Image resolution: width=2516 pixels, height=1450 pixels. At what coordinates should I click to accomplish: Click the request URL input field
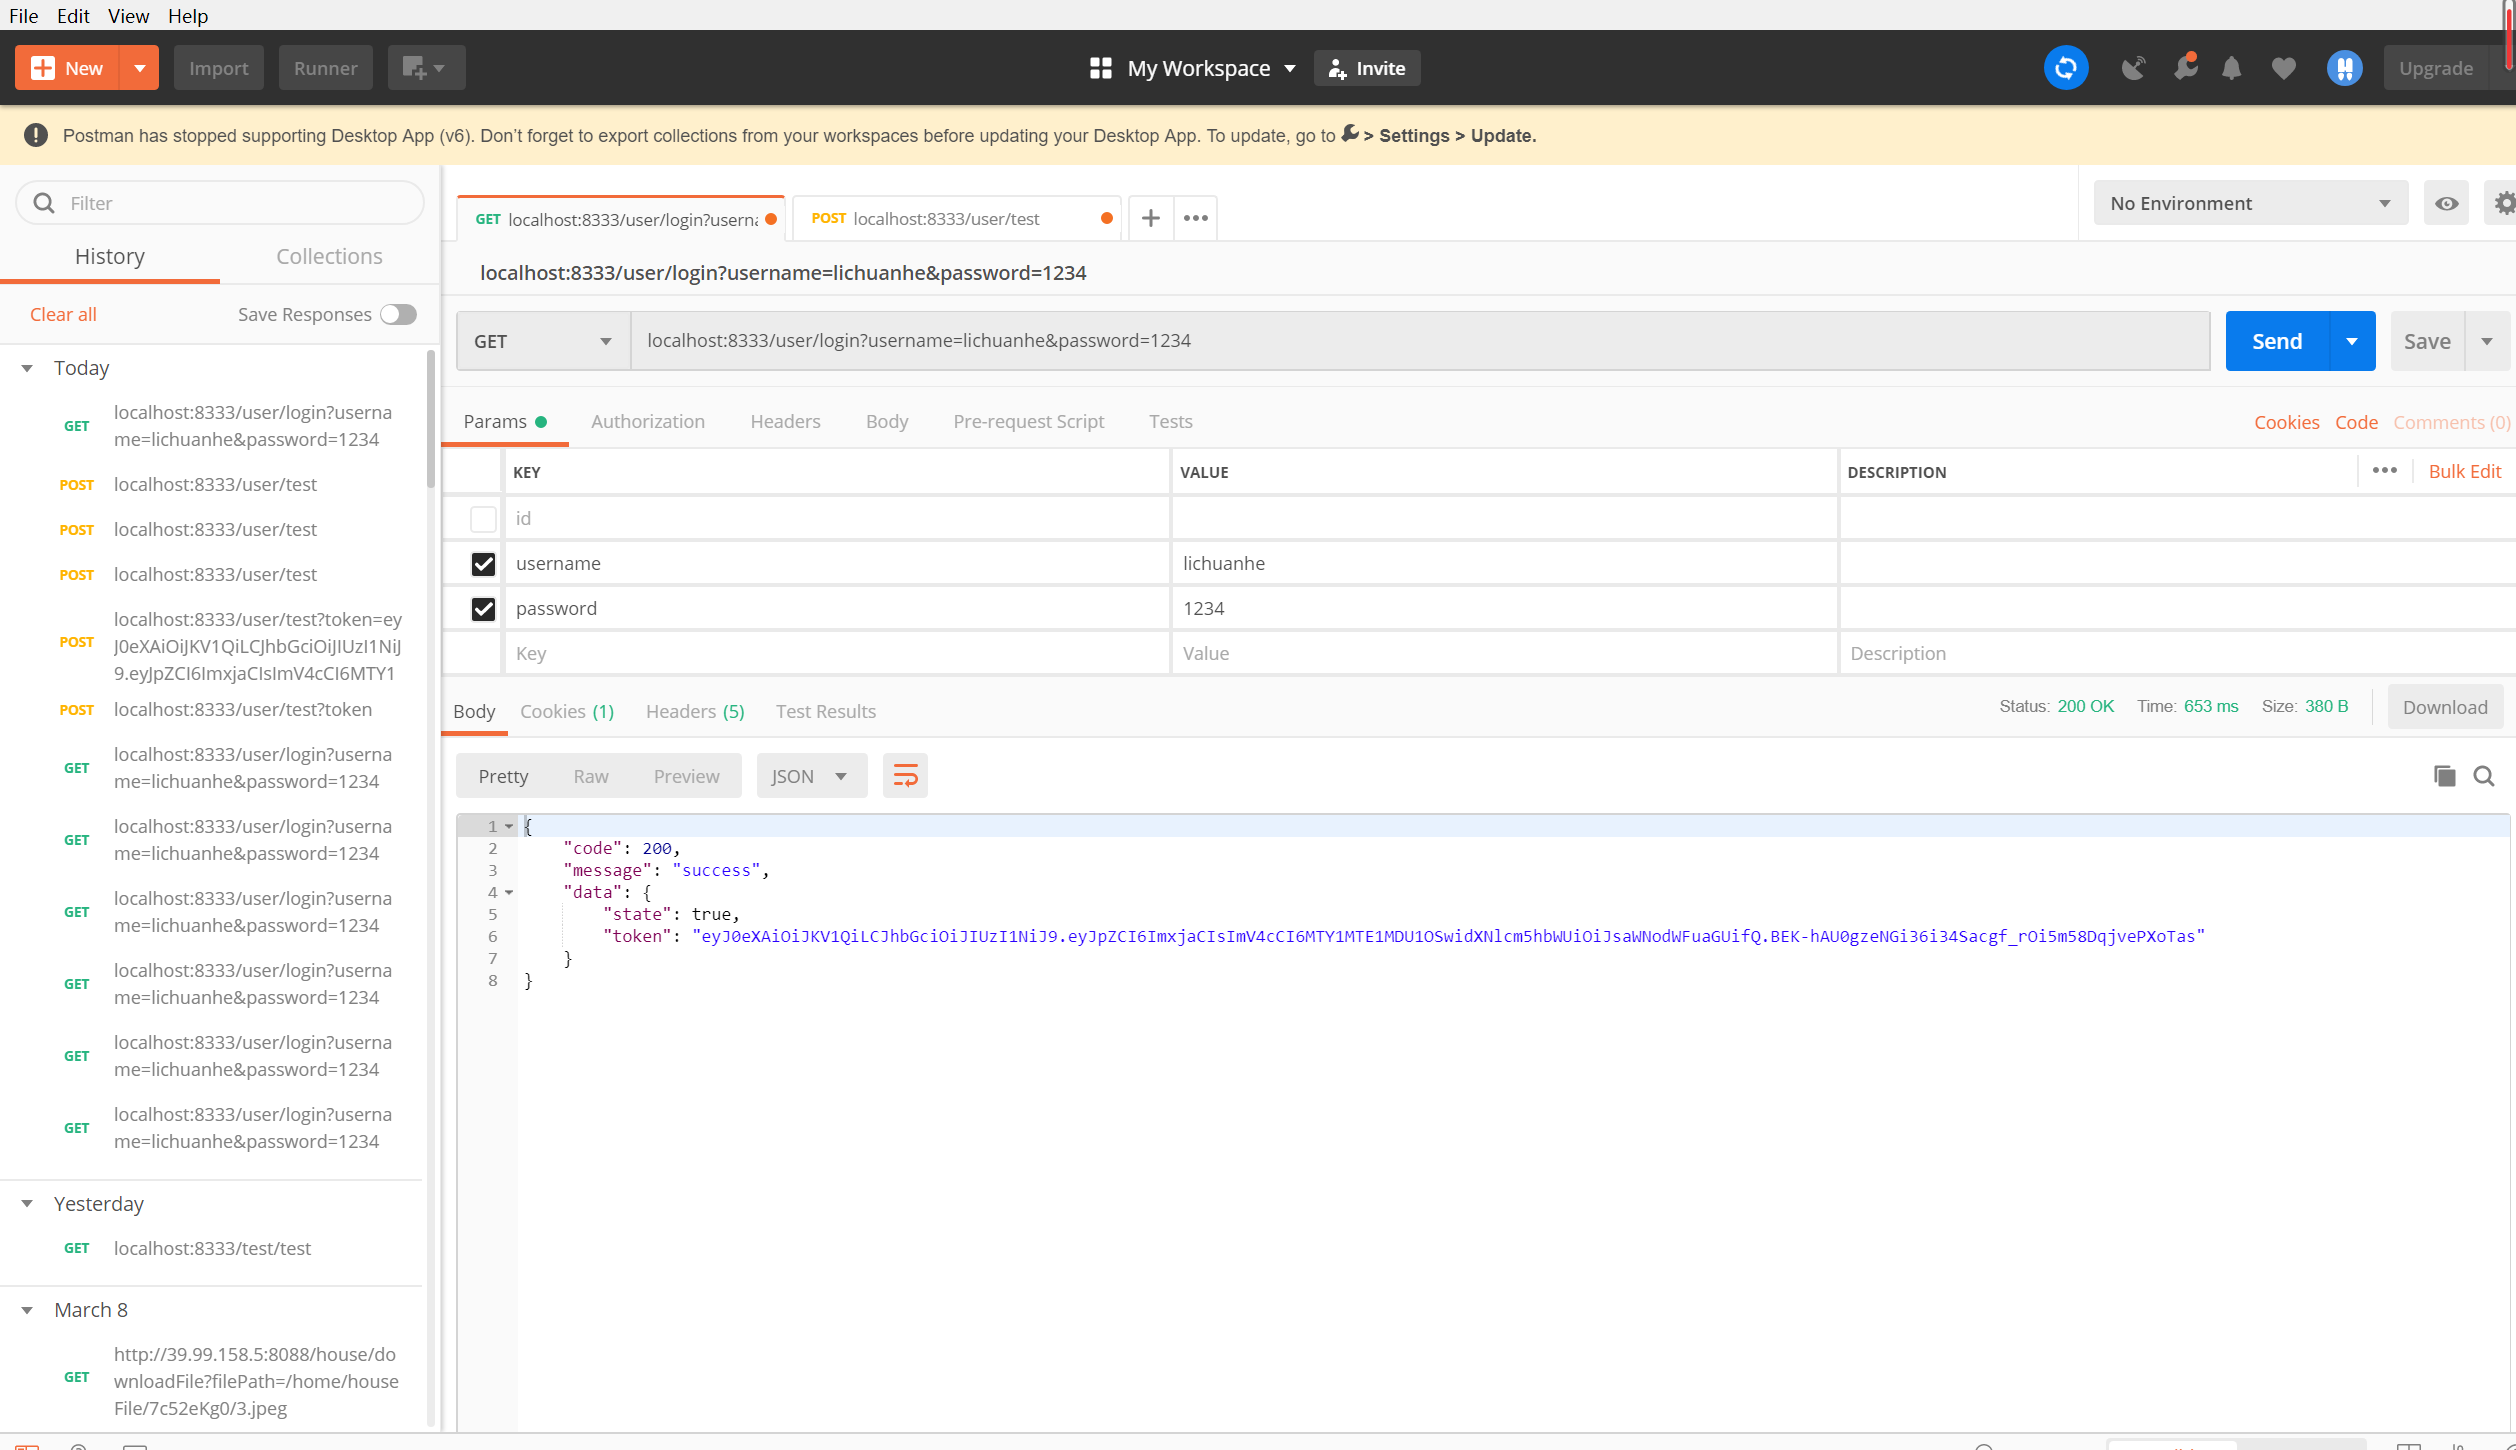1420,341
